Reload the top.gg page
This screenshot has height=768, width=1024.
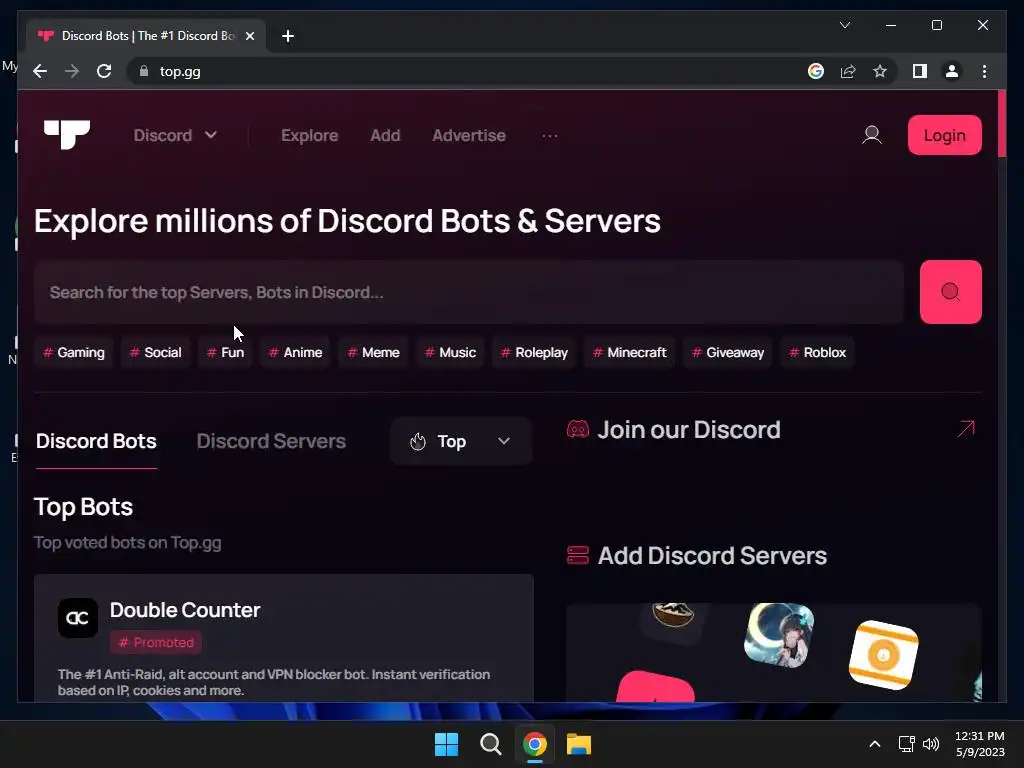pyautogui.click(x=104, y=71)
